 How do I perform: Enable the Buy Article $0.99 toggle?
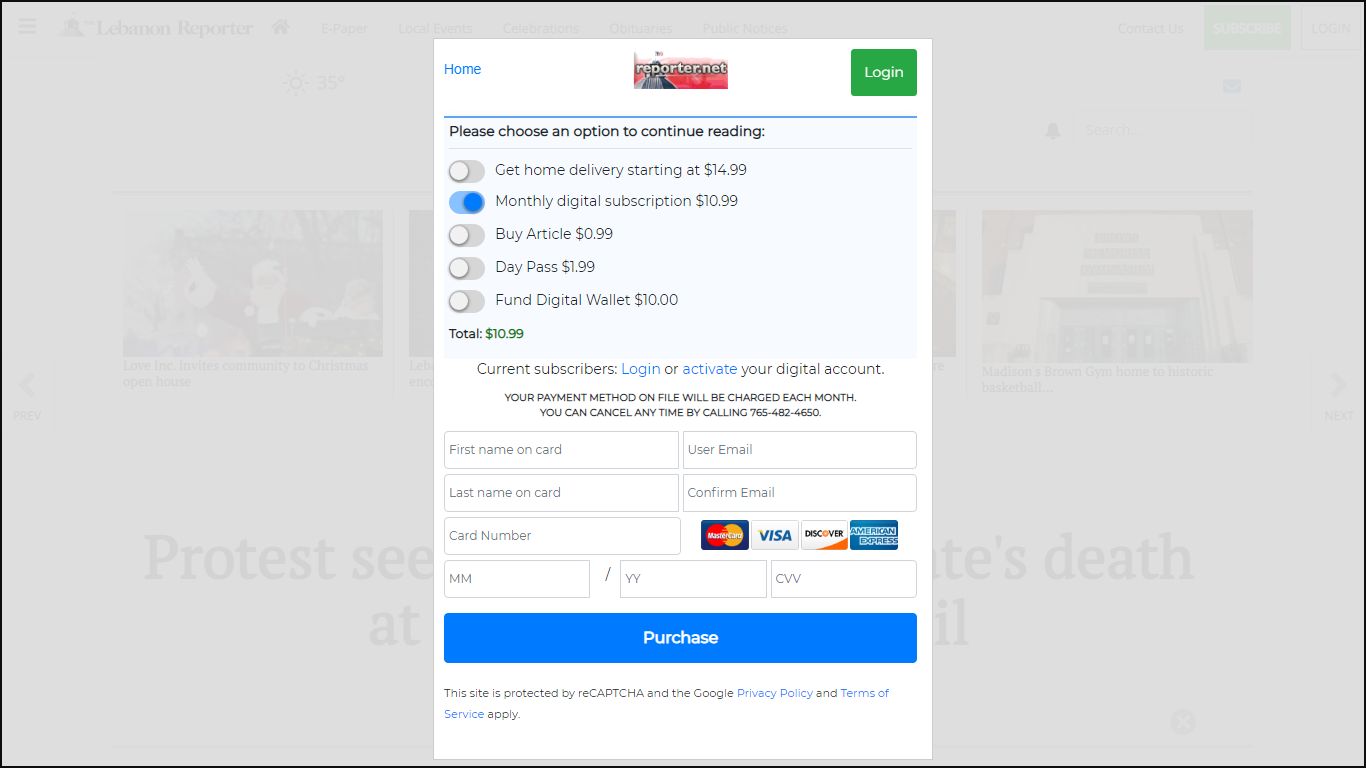tap(466, 235)
